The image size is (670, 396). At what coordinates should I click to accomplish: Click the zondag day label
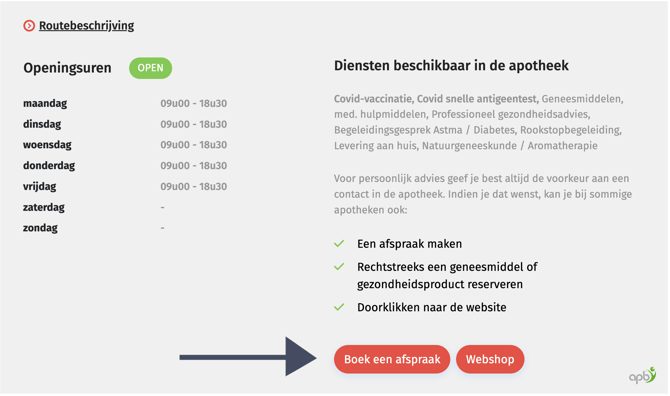tap(40, 228)
